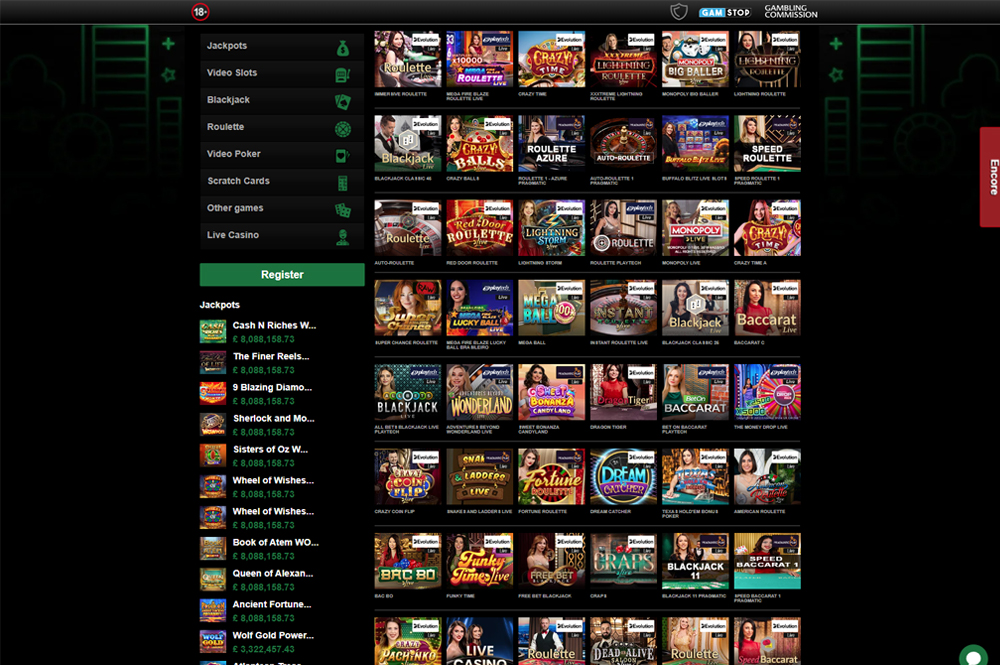The width and height of the screenshot is (1000, 665).
Task: Click the cards icon beside Blackjack
Action: pos(342,102)
